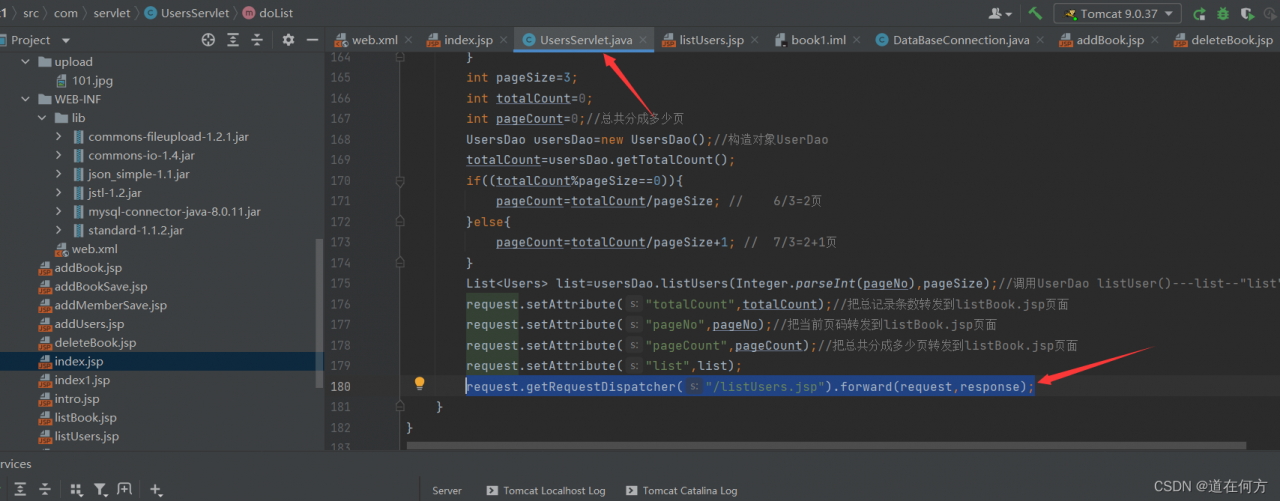This screenshot has width=1280, height=501.
Task: Open the Services group-by icon
Action: point(77,490)
